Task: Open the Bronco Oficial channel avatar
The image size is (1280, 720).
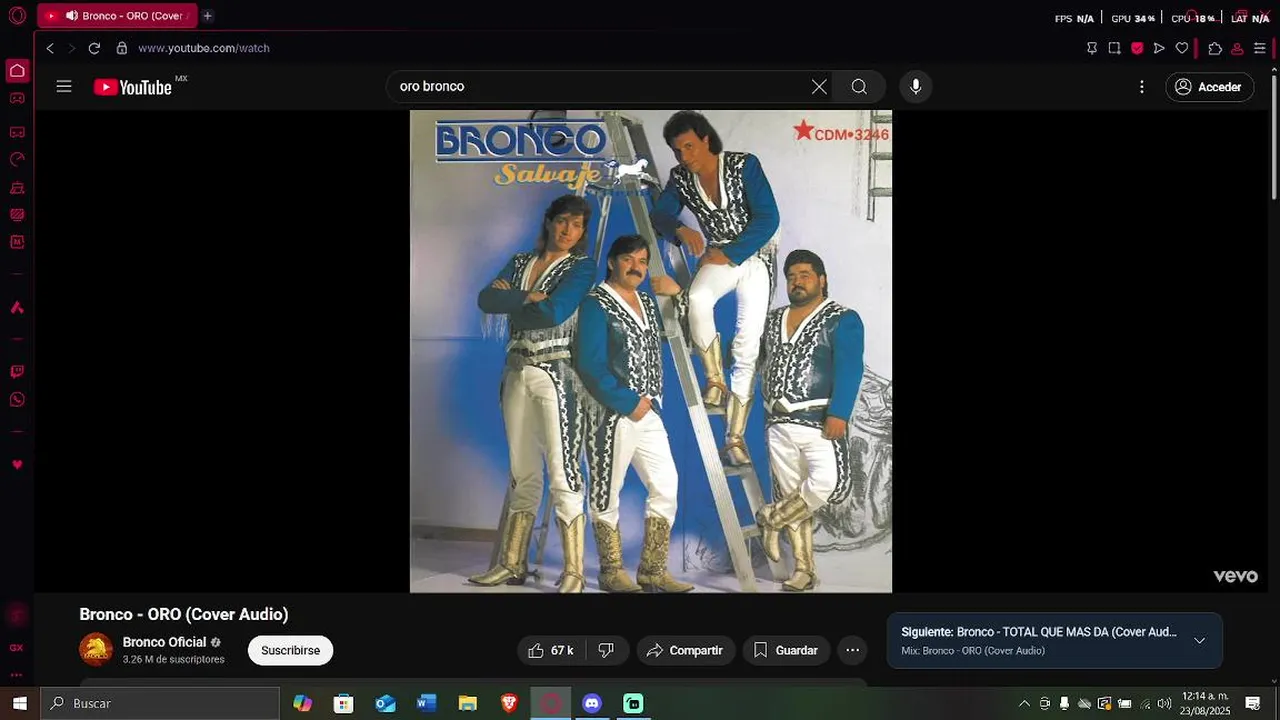Action: [96, 650]
